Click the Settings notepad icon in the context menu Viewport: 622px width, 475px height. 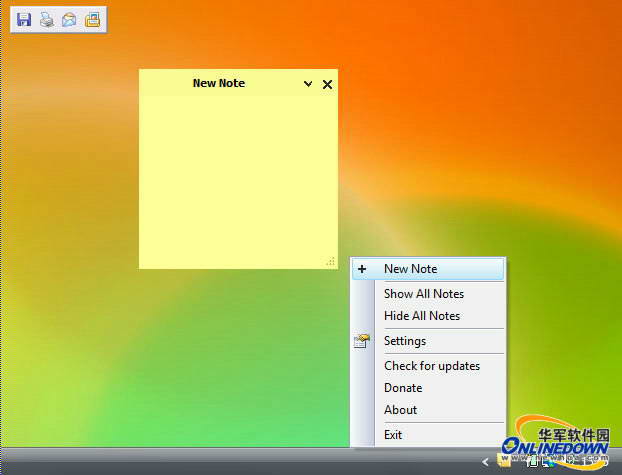361,341
